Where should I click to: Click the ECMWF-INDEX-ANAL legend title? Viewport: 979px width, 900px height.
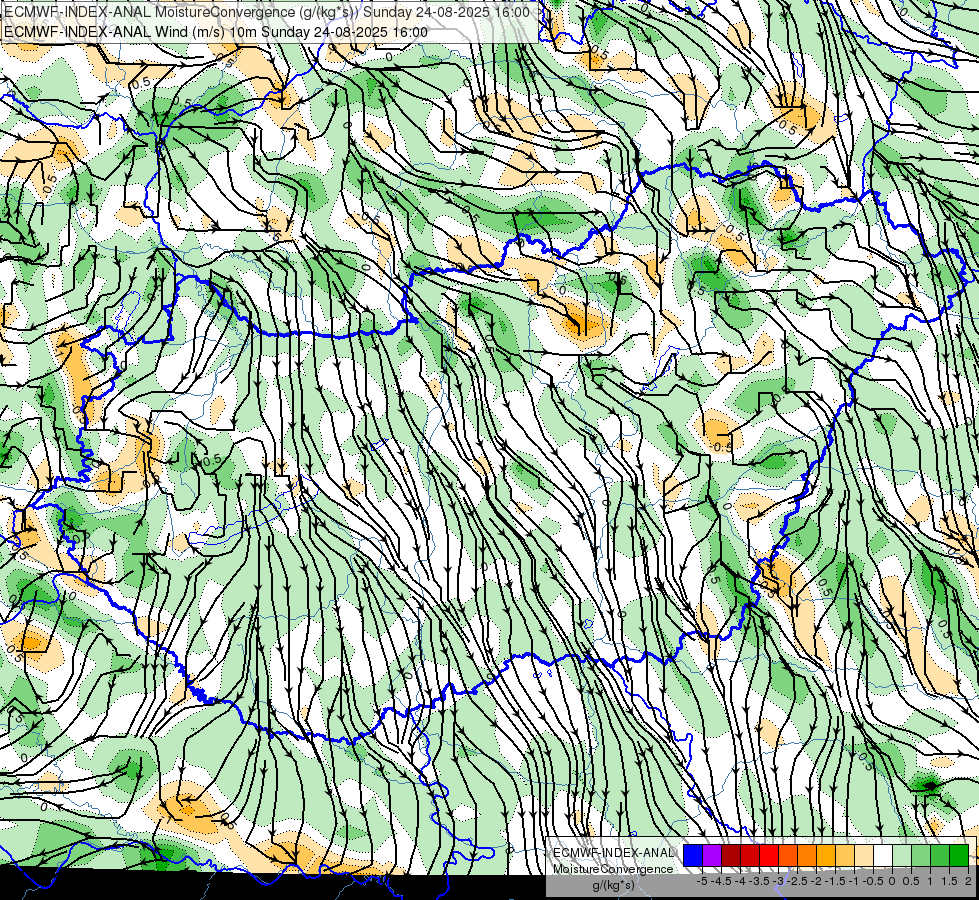[613, 853]
